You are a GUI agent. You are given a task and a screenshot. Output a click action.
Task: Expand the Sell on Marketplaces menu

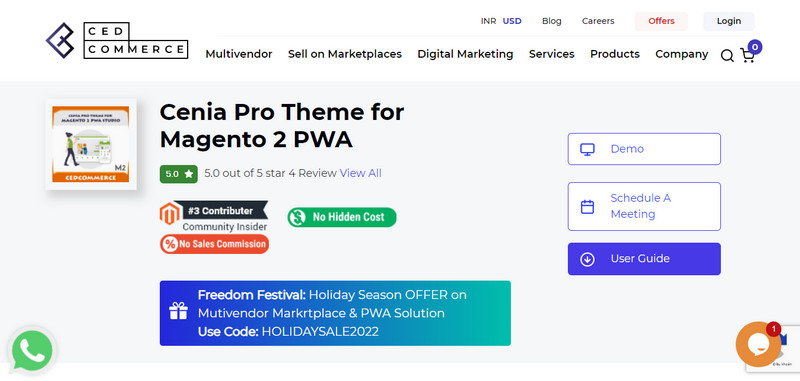point(345,54)
